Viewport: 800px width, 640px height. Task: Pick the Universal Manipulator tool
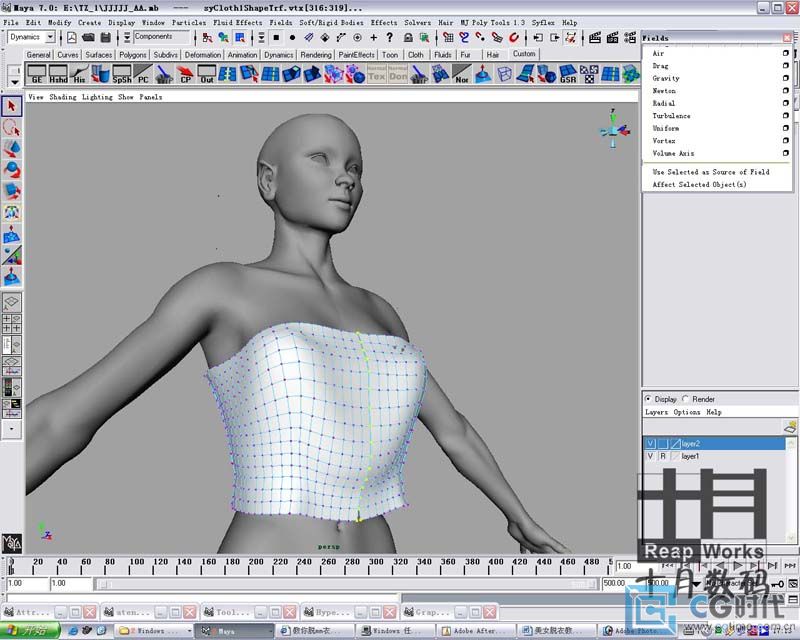click(x=12, y=213)
